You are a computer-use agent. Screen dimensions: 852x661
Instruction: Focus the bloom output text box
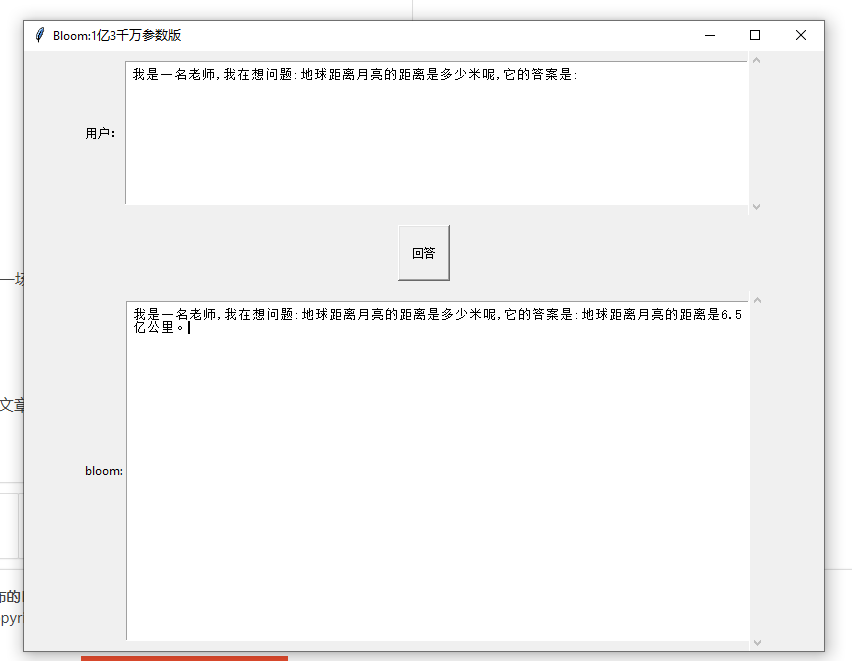point(437,470)
